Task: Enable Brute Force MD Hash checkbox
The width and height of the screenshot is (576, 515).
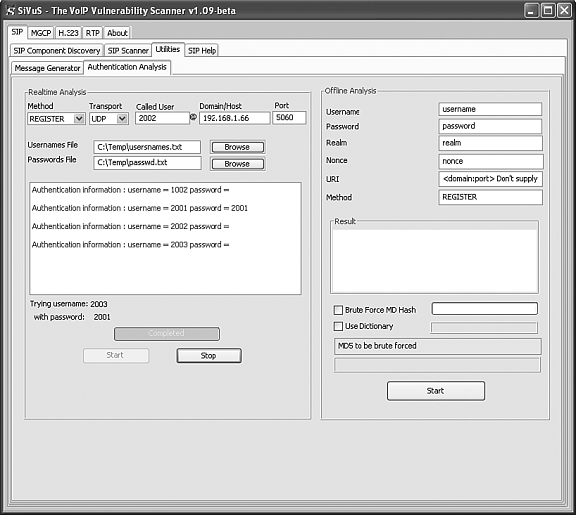Action: click(338, 310)
